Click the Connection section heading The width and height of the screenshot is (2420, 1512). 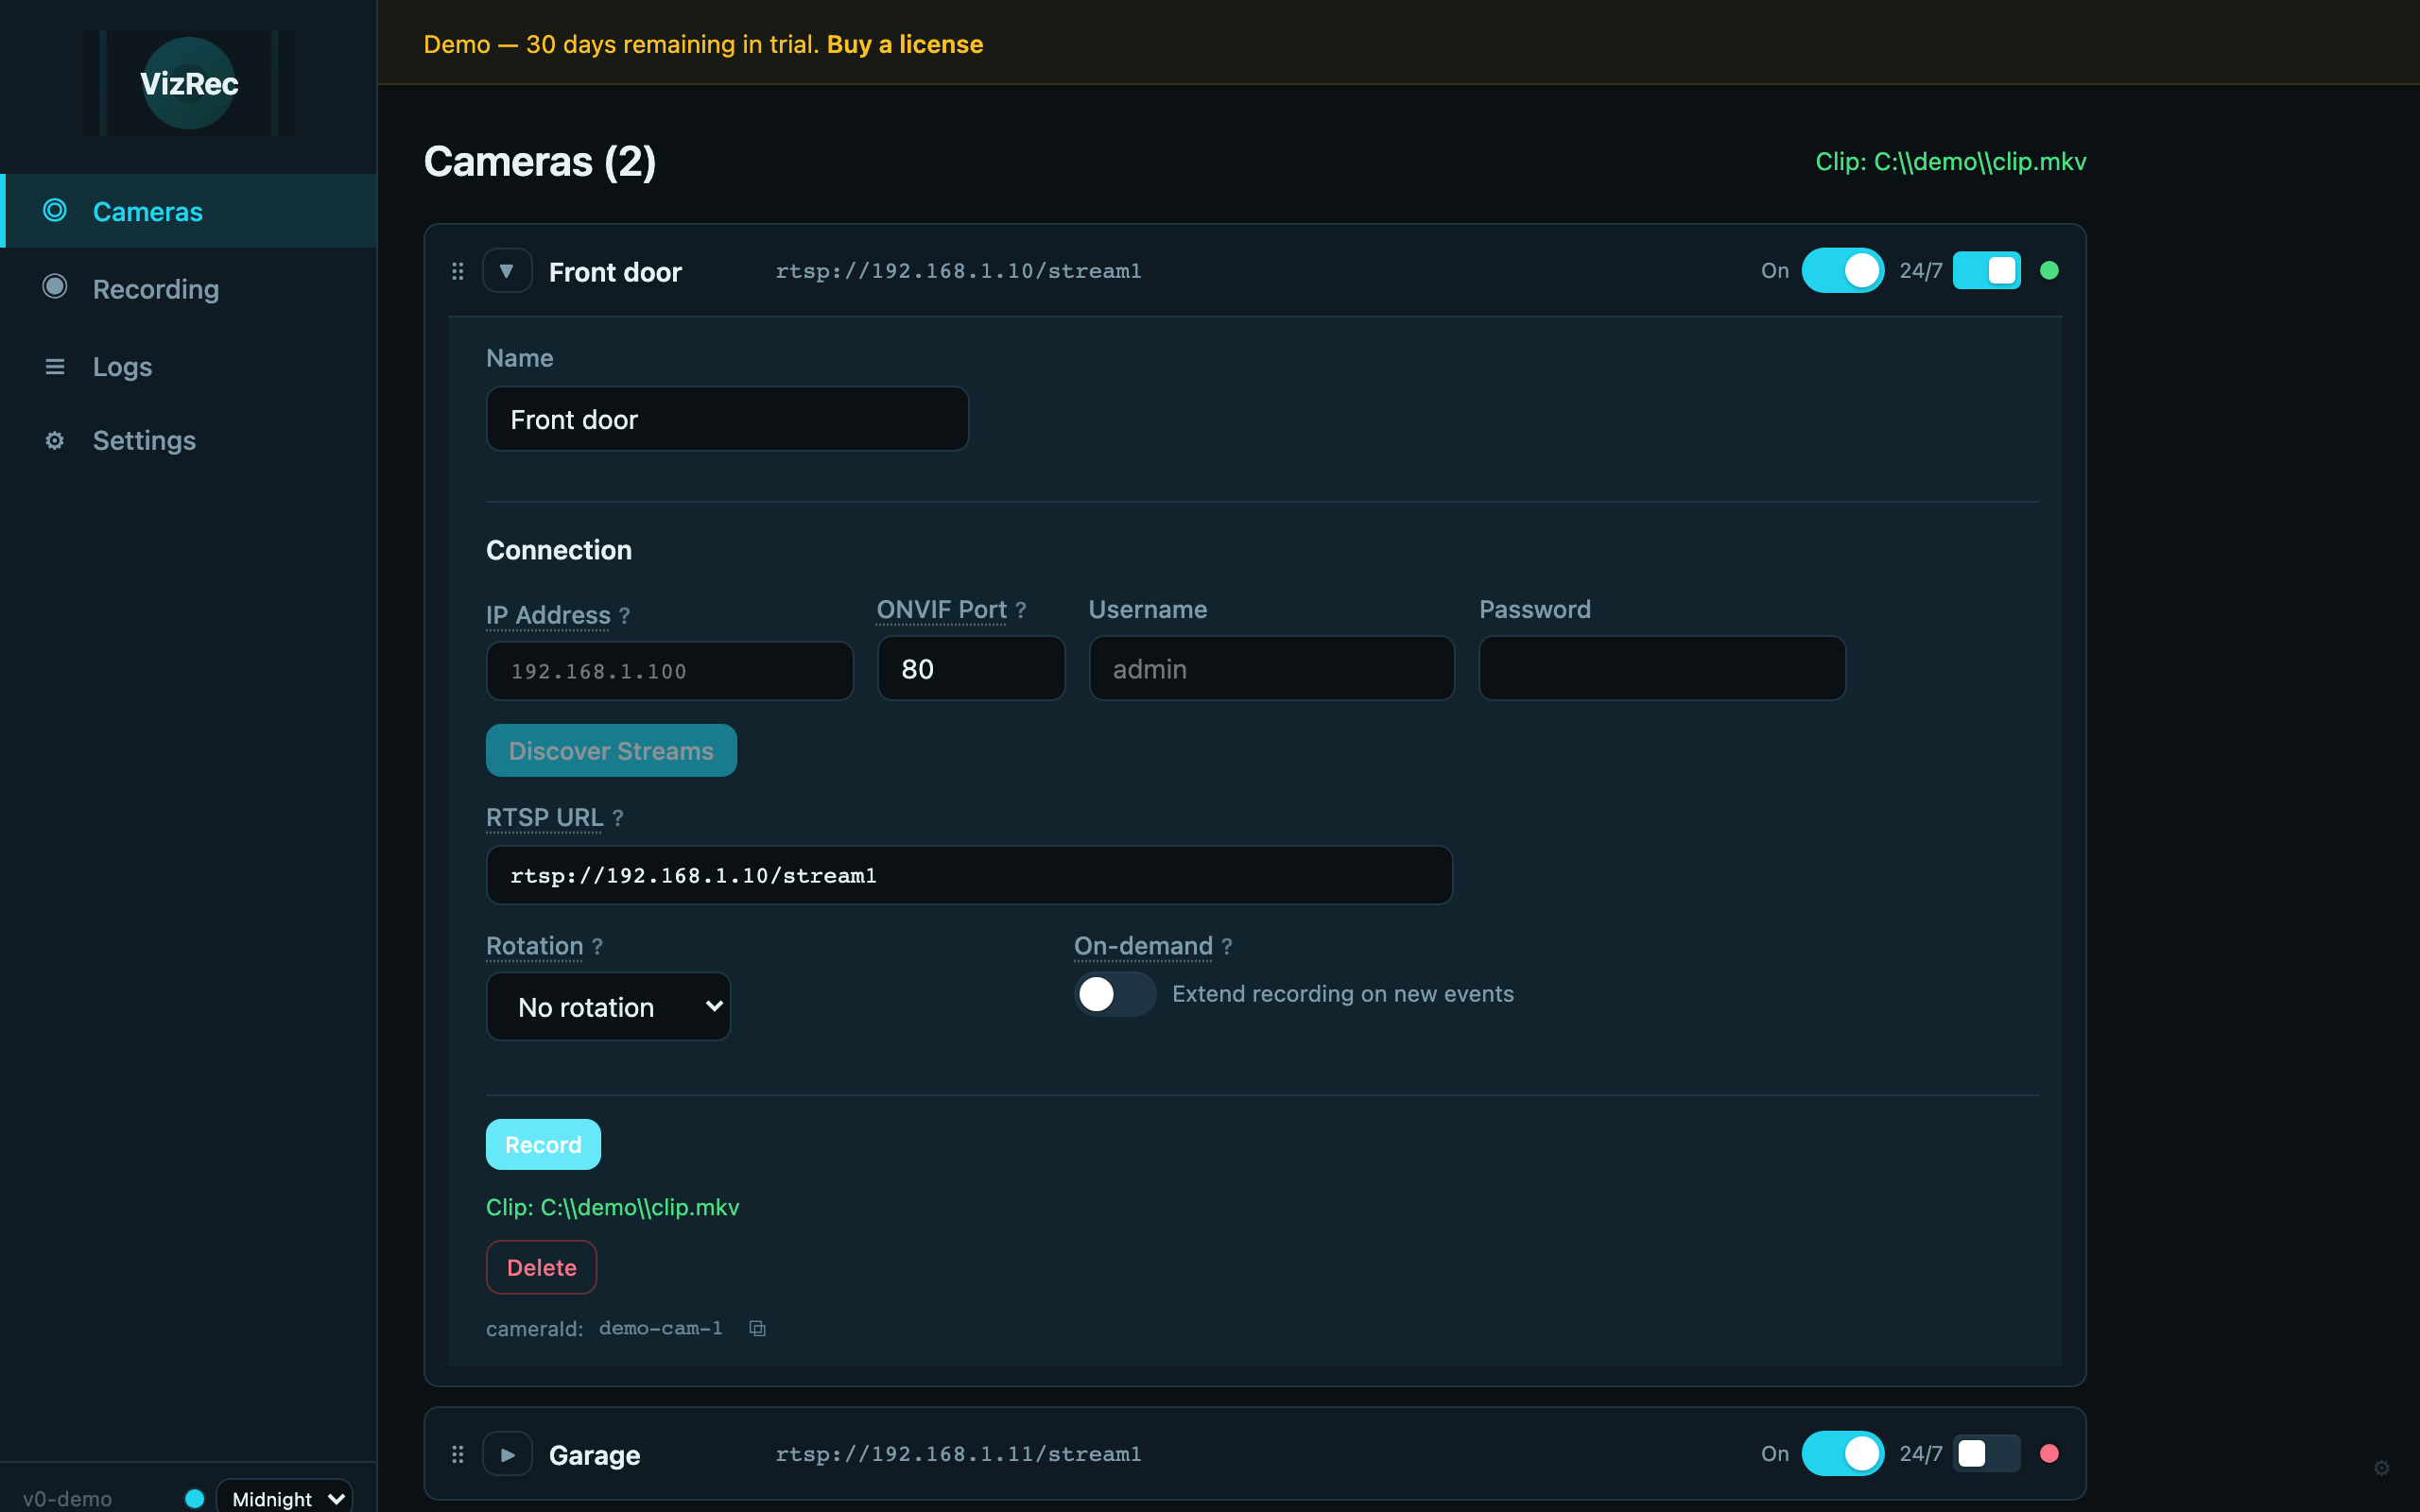click(x=559, y=550)
